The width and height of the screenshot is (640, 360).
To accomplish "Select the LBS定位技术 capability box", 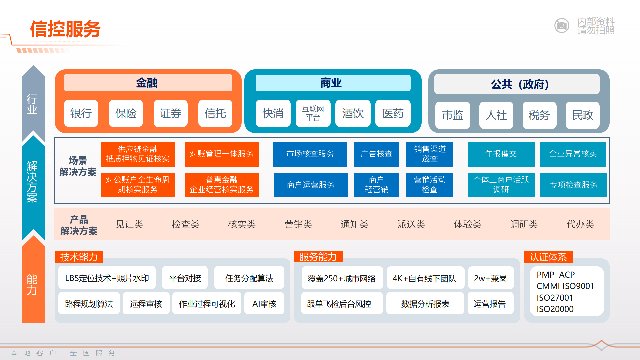I will [107, 278].
